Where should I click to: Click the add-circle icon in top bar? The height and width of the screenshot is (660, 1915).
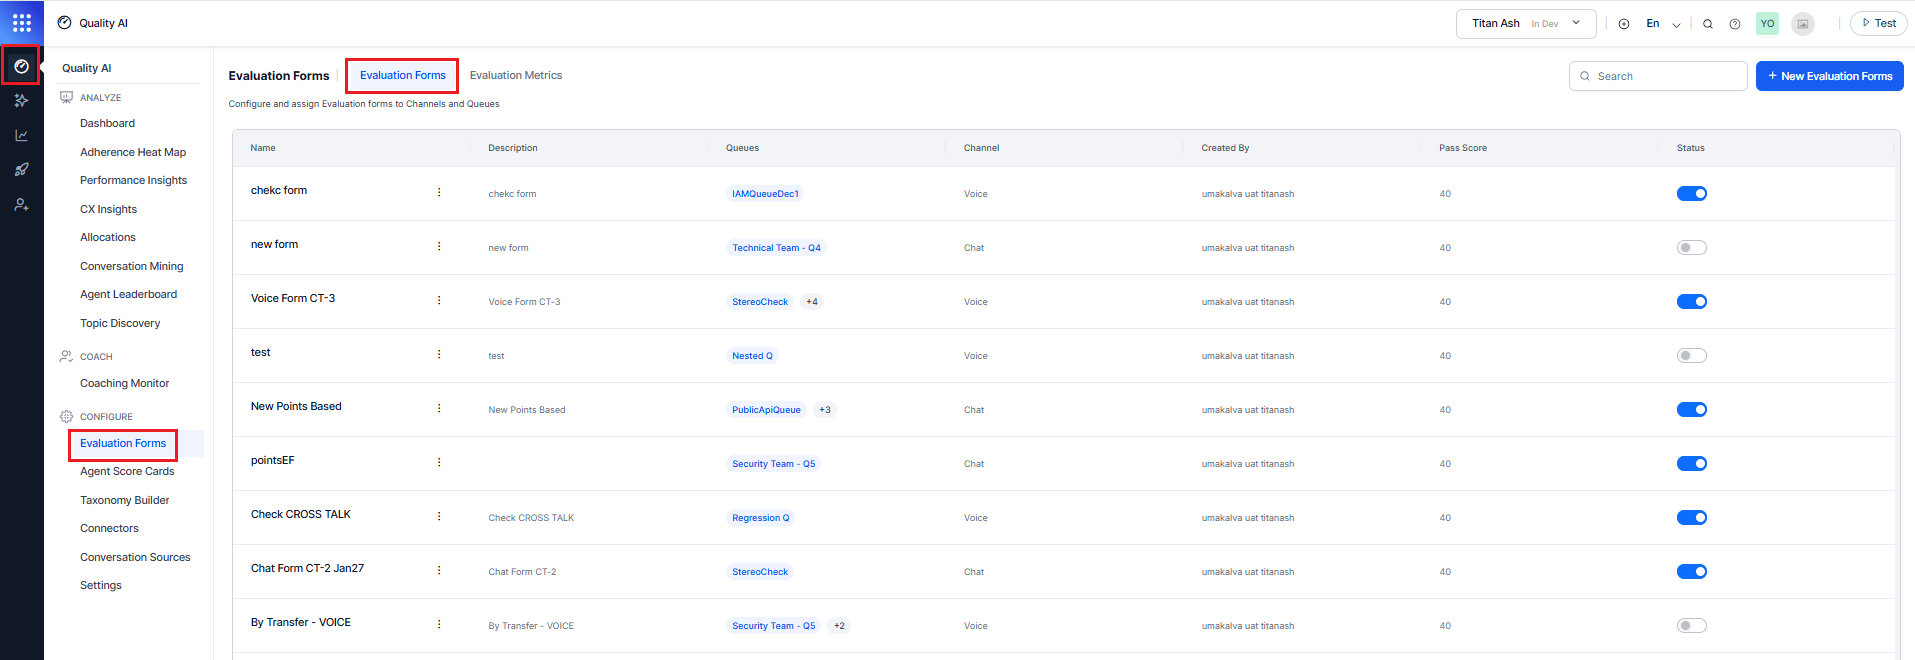1624,24
